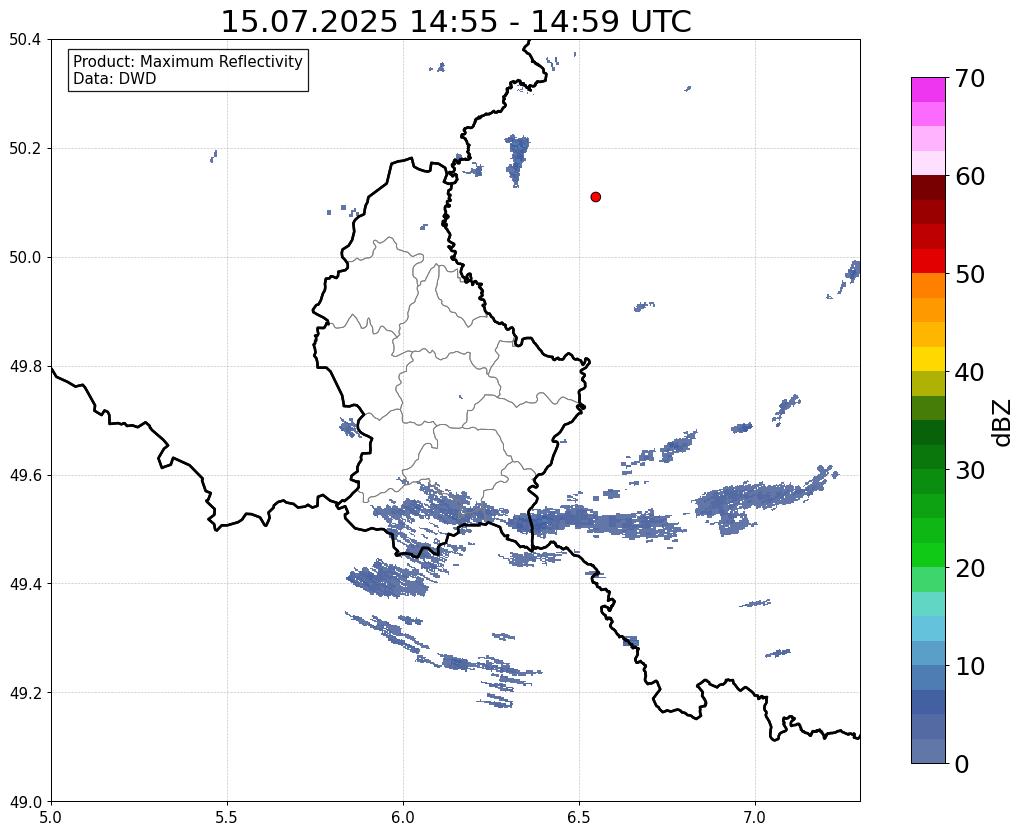The width and height of the screenshot is (1023, 834).
Task: Click the latitude axis label '50.0'
Action: pyautogui.click(x=25, y=258)
